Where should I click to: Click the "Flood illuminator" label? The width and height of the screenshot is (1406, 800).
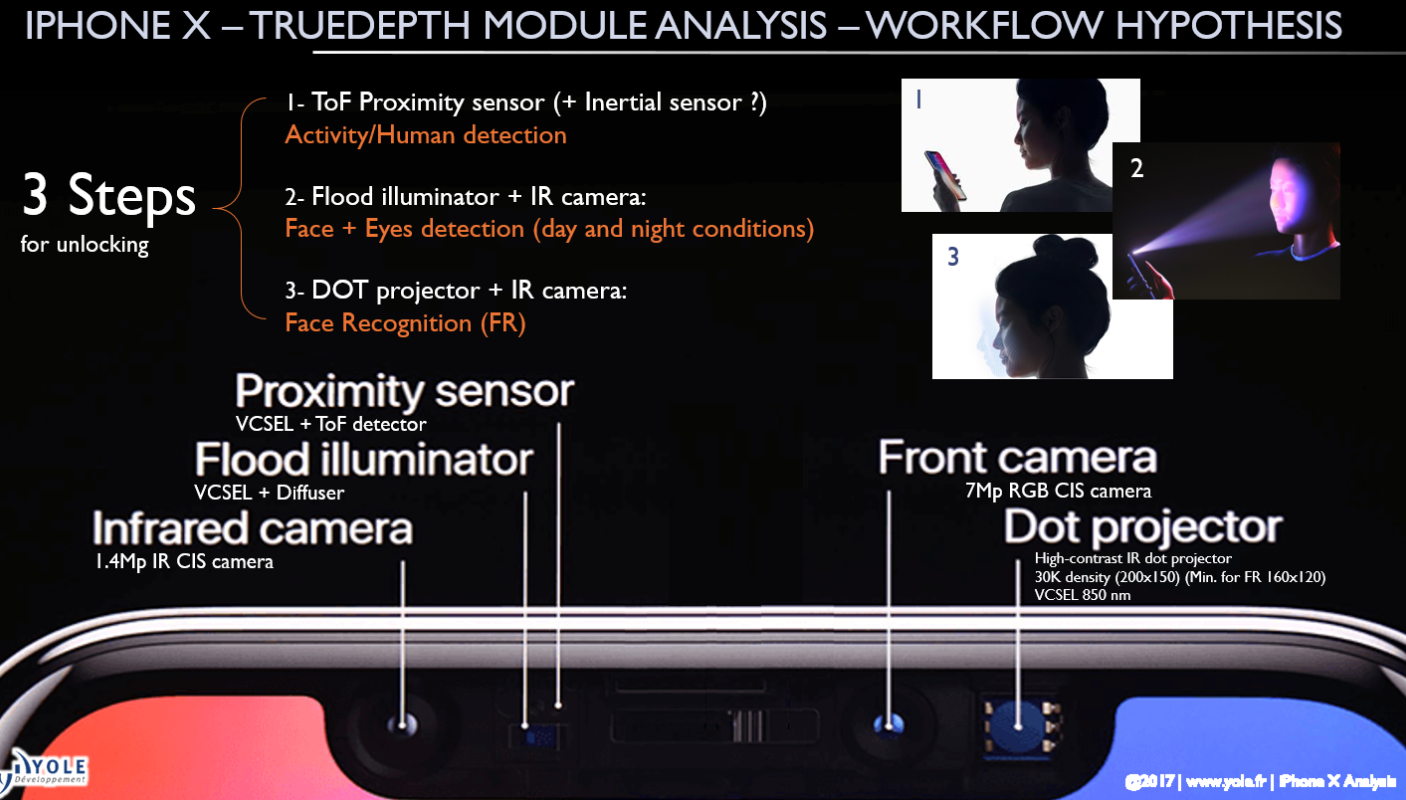[x=364, y=460]
